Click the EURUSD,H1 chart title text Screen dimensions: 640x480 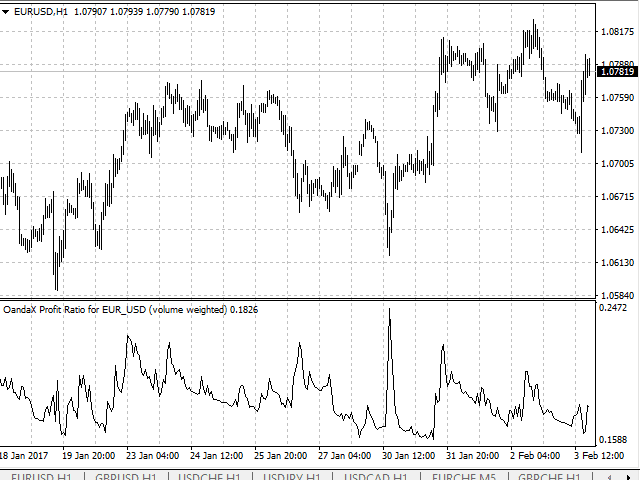tap(41, 12)
